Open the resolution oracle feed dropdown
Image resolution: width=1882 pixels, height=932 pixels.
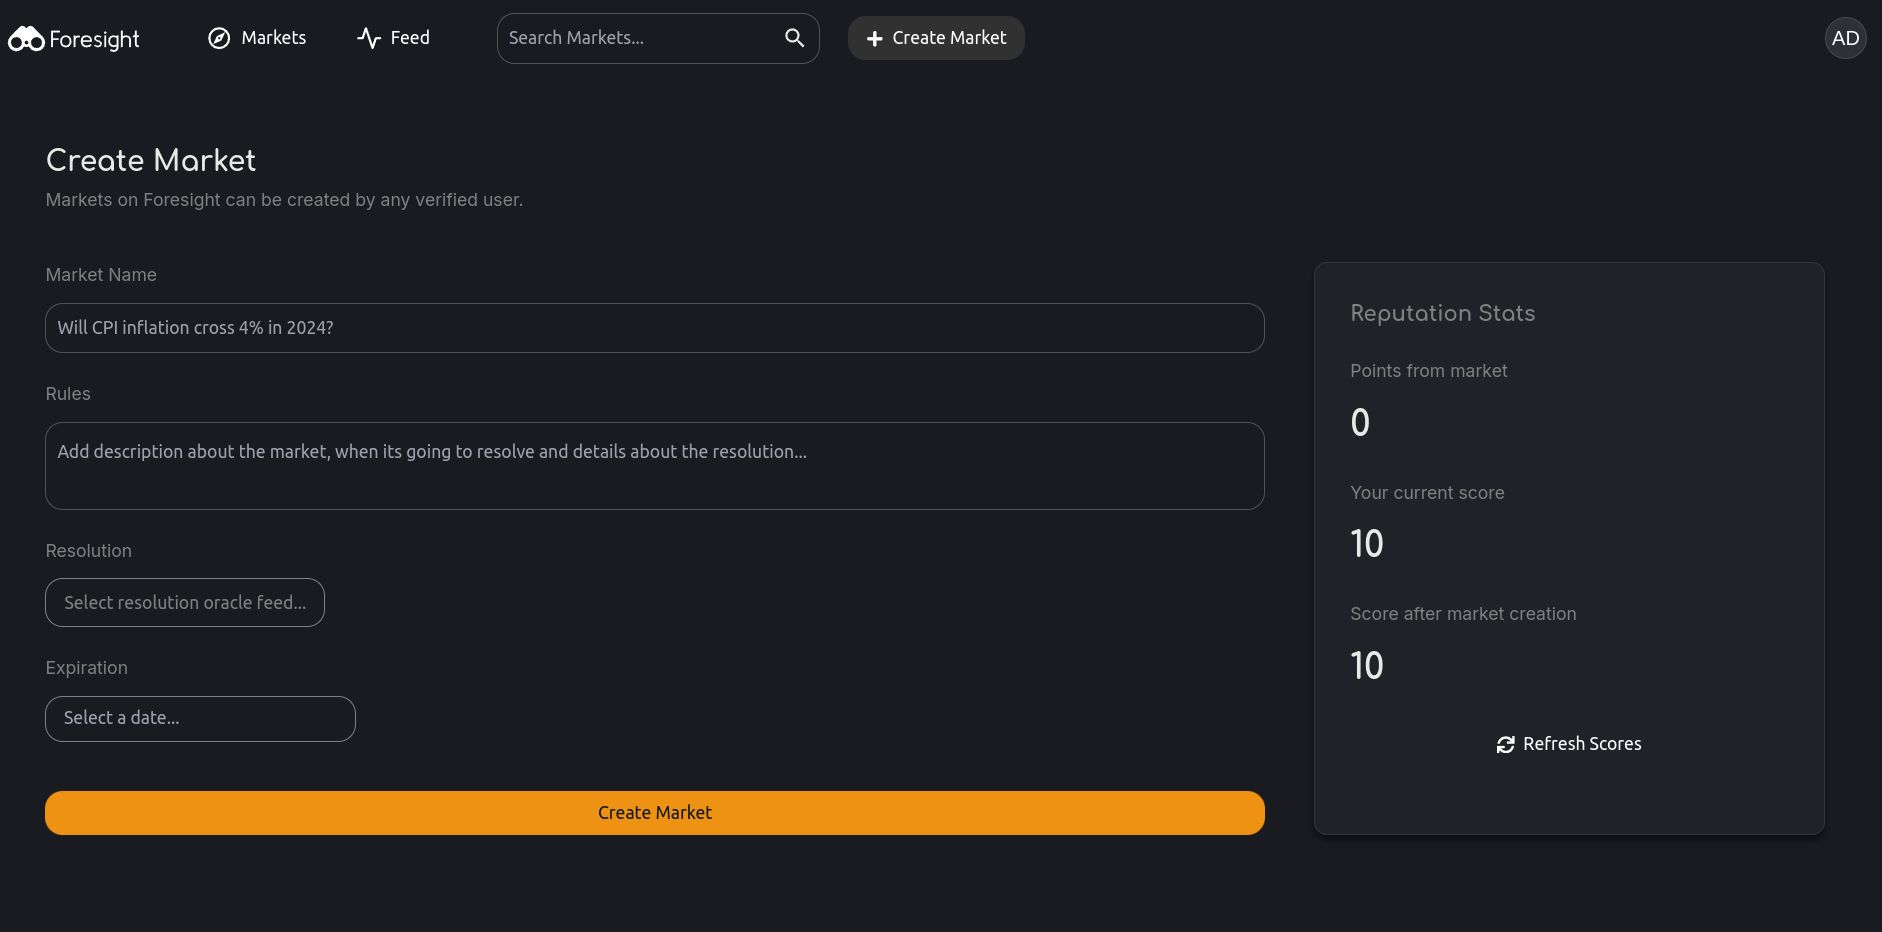(185, 603)
